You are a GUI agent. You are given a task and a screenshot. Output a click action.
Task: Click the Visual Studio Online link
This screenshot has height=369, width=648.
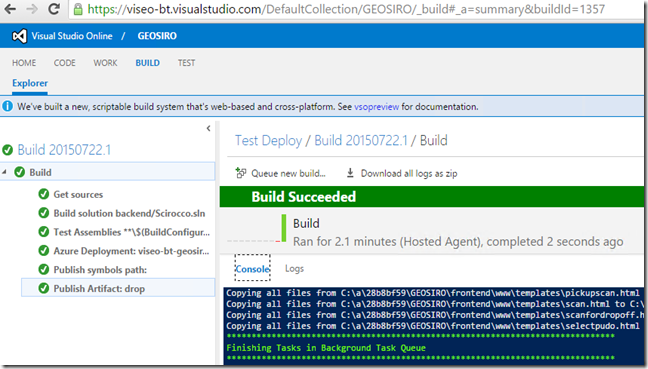(x=72, y=36)
